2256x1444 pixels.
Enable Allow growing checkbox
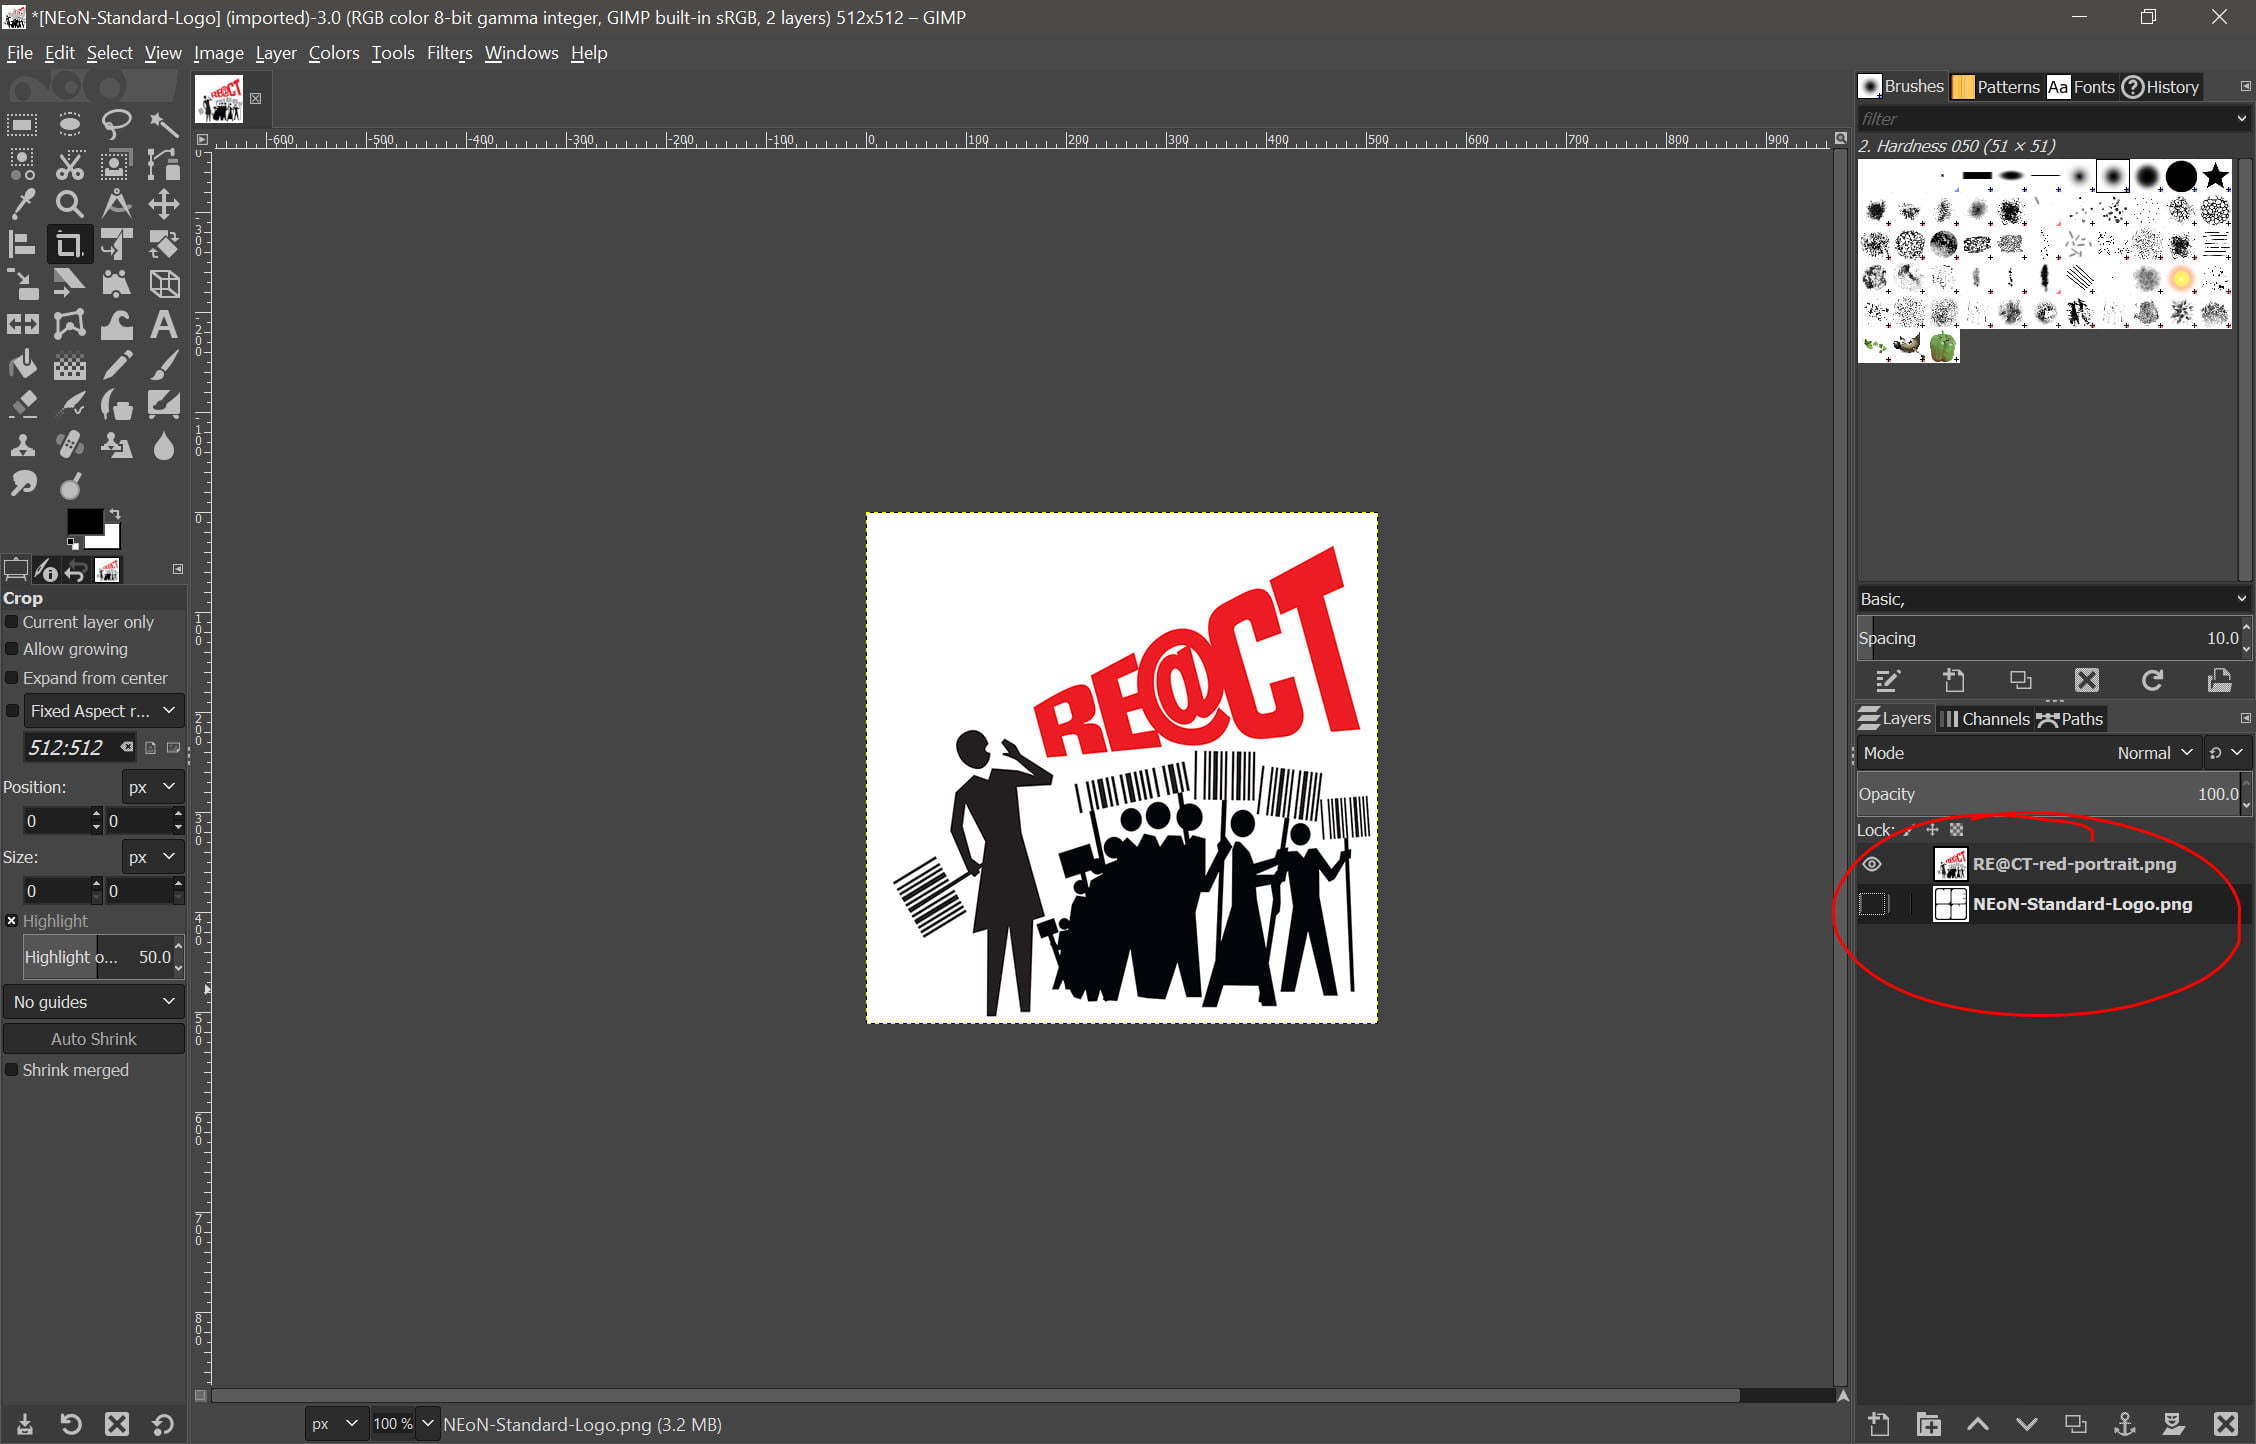click(12, 649)
